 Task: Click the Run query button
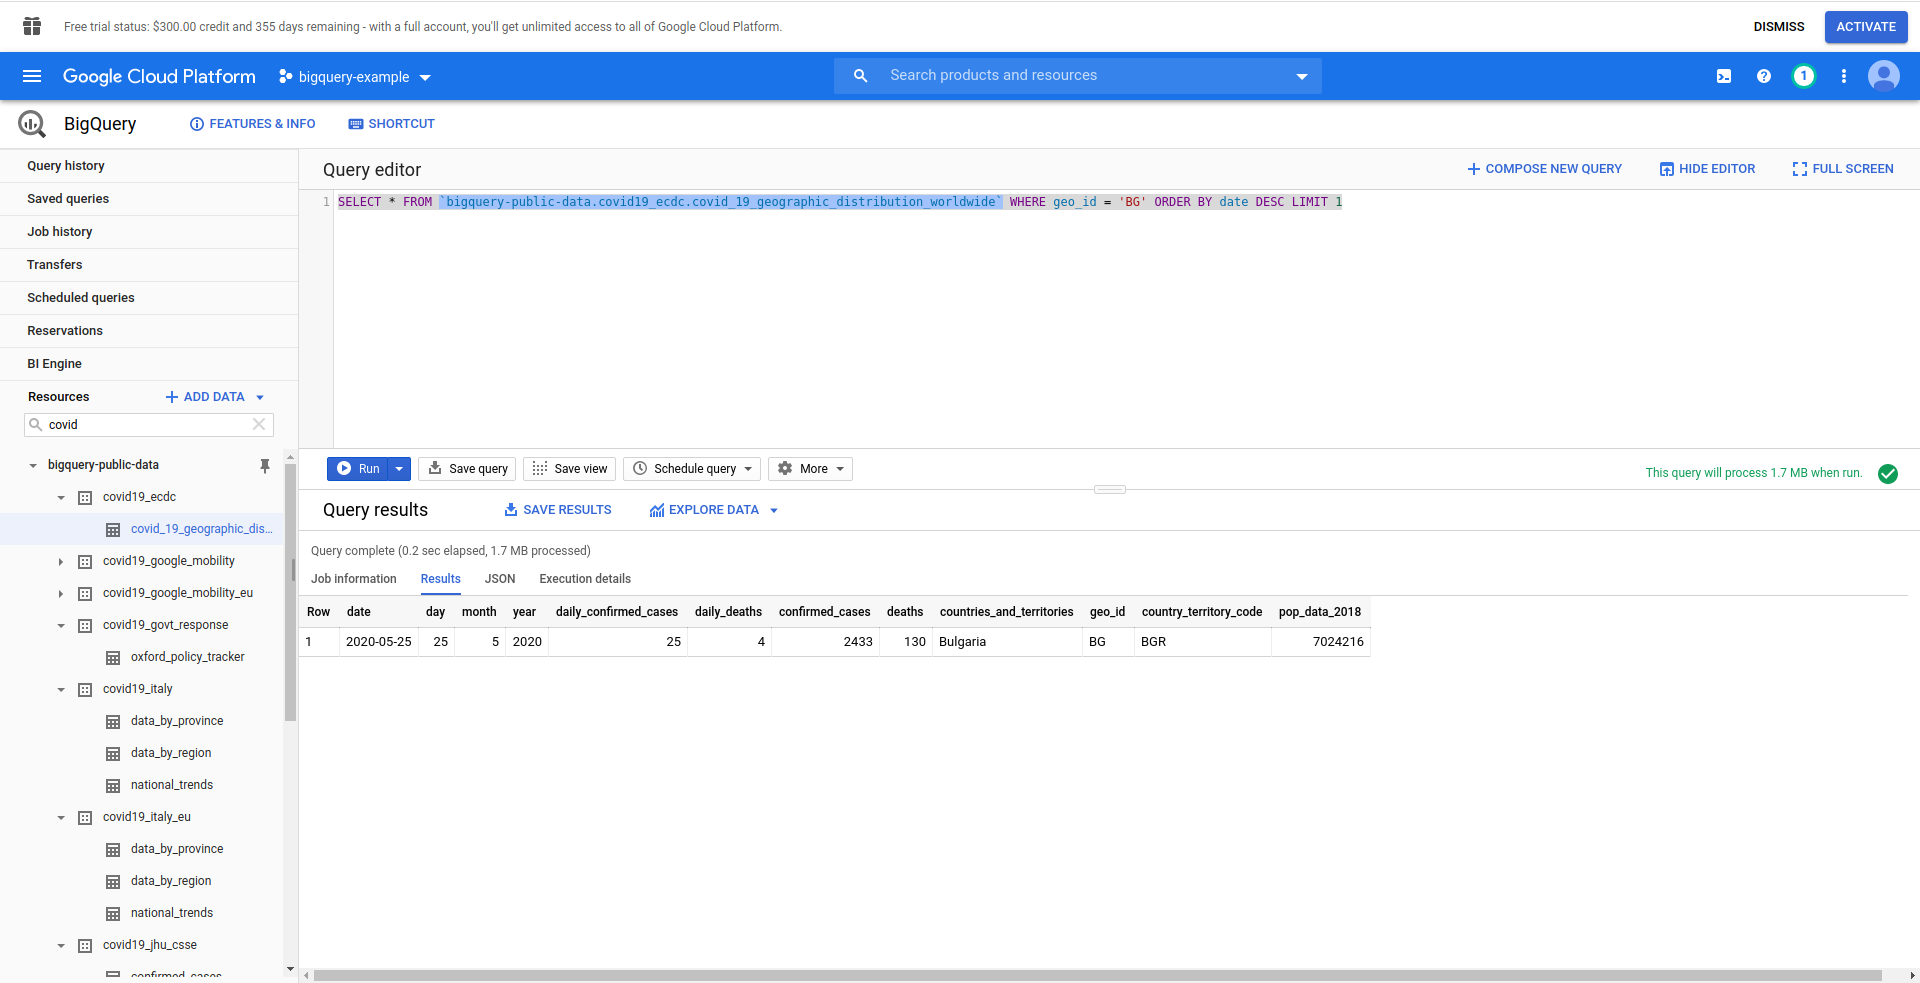358,469
